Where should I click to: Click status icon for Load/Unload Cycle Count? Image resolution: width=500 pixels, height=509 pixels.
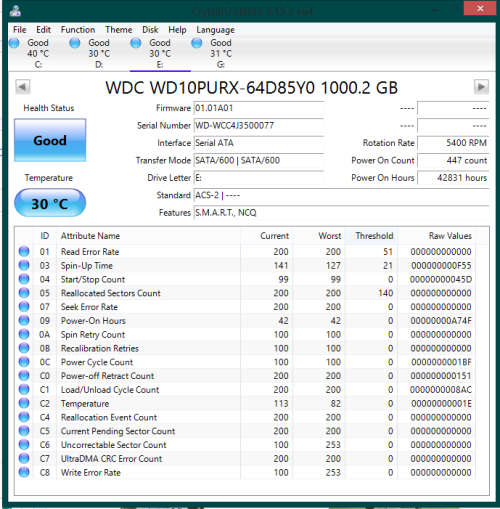[x=24, y=389]
